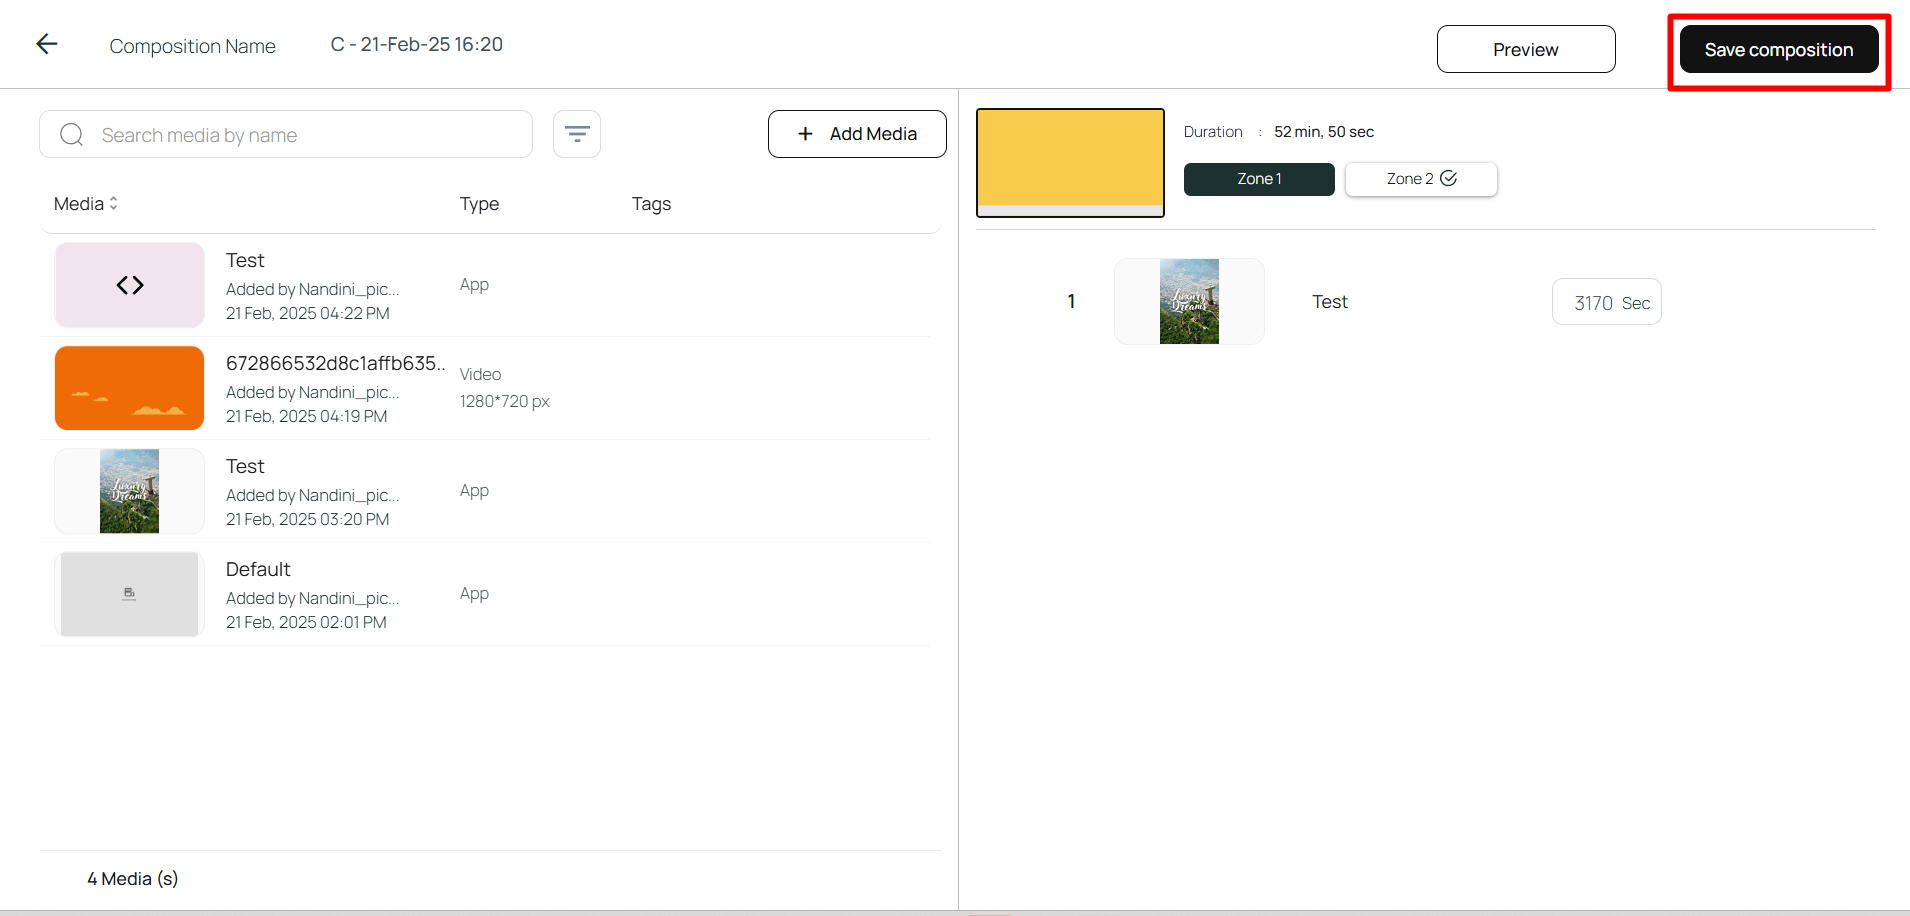The width and height of the screenshot is (1910, 916).
Task: Sort list by Media column arrows
Action: tap(114, 203)
